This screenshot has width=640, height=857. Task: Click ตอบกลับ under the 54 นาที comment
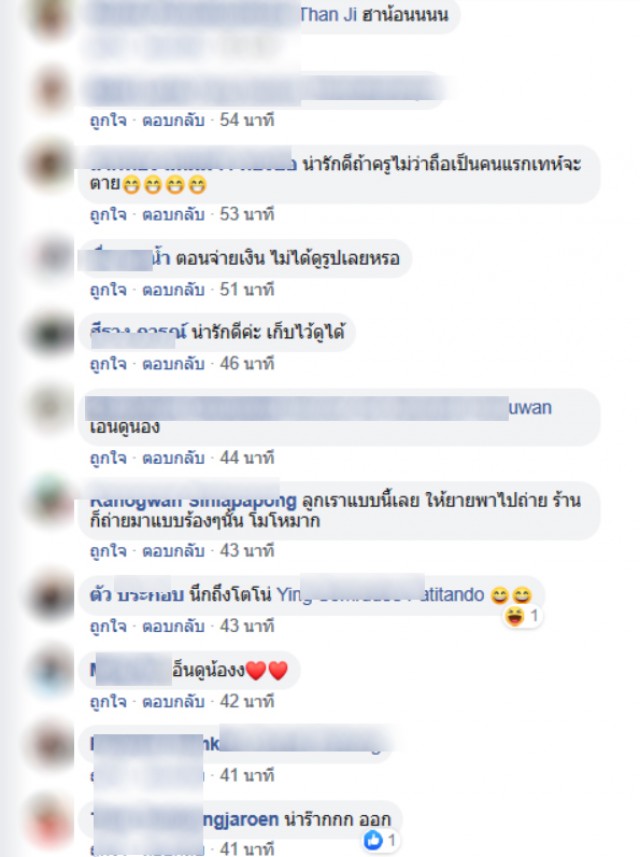click(173, 120)
